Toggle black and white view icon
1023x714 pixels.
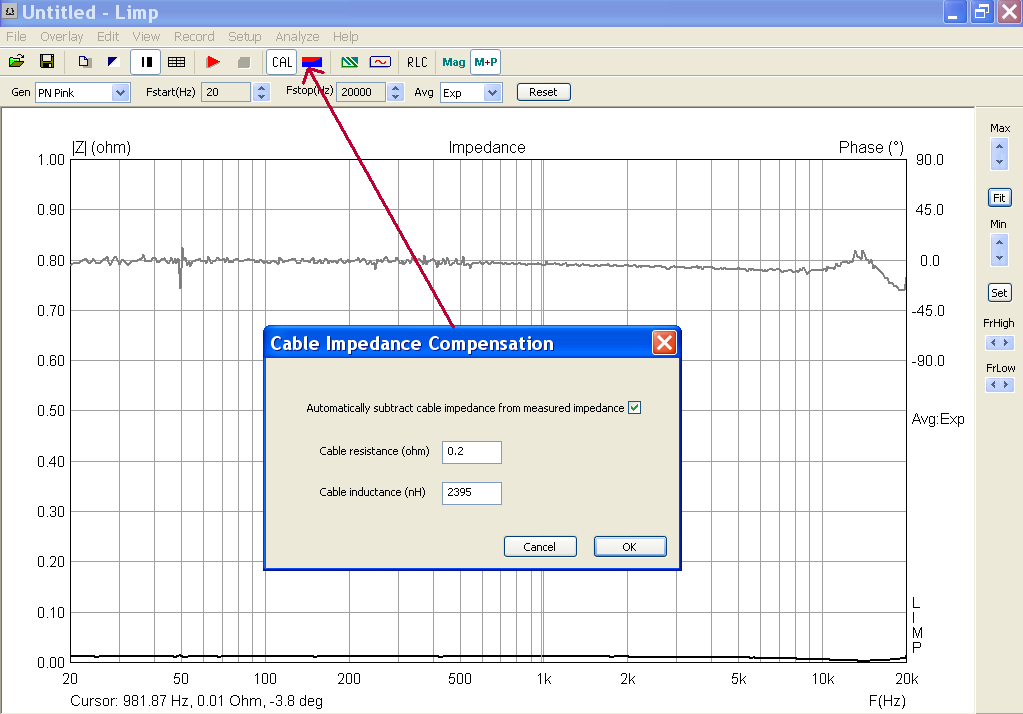(114, 61)
